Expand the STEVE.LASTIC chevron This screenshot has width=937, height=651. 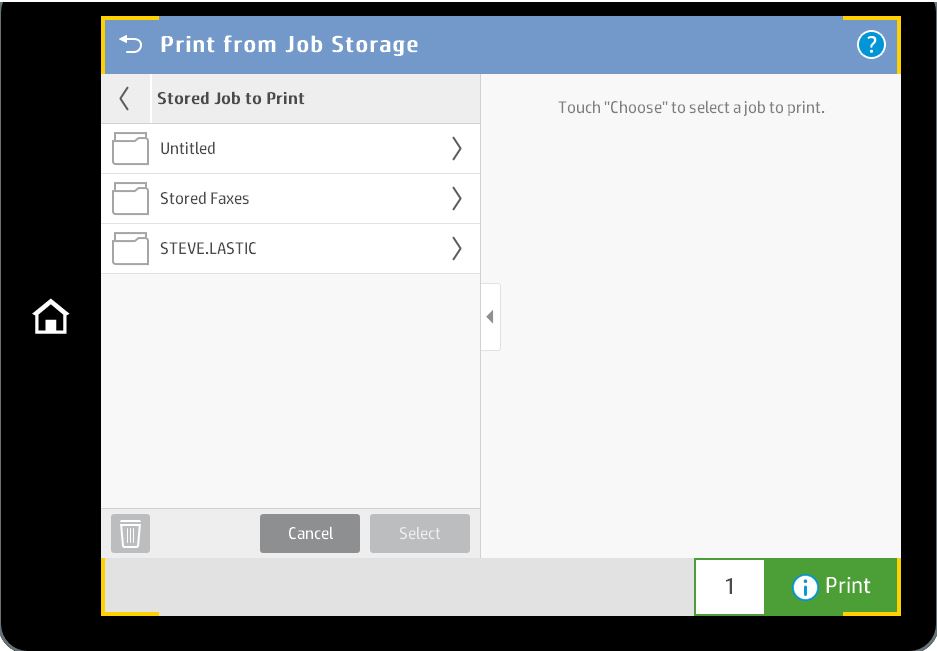pyautogui.click(x=457, y=249)
